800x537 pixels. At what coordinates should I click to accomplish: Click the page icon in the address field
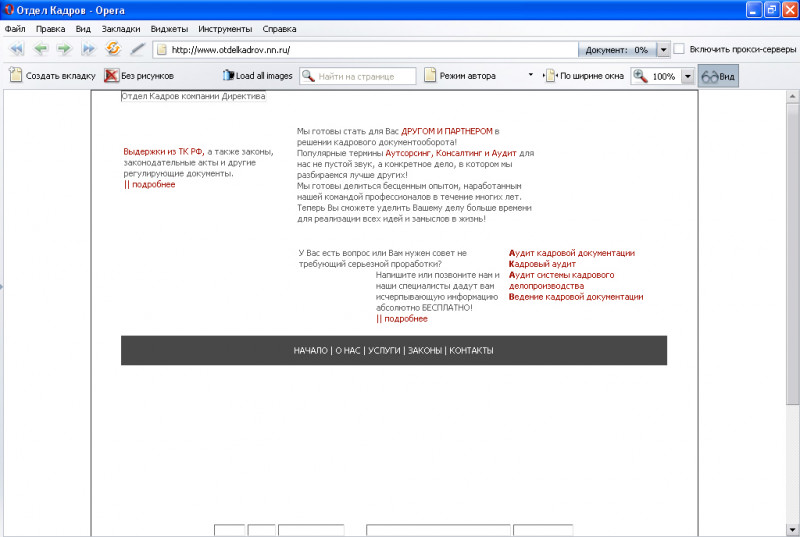(x=162, y=49)
